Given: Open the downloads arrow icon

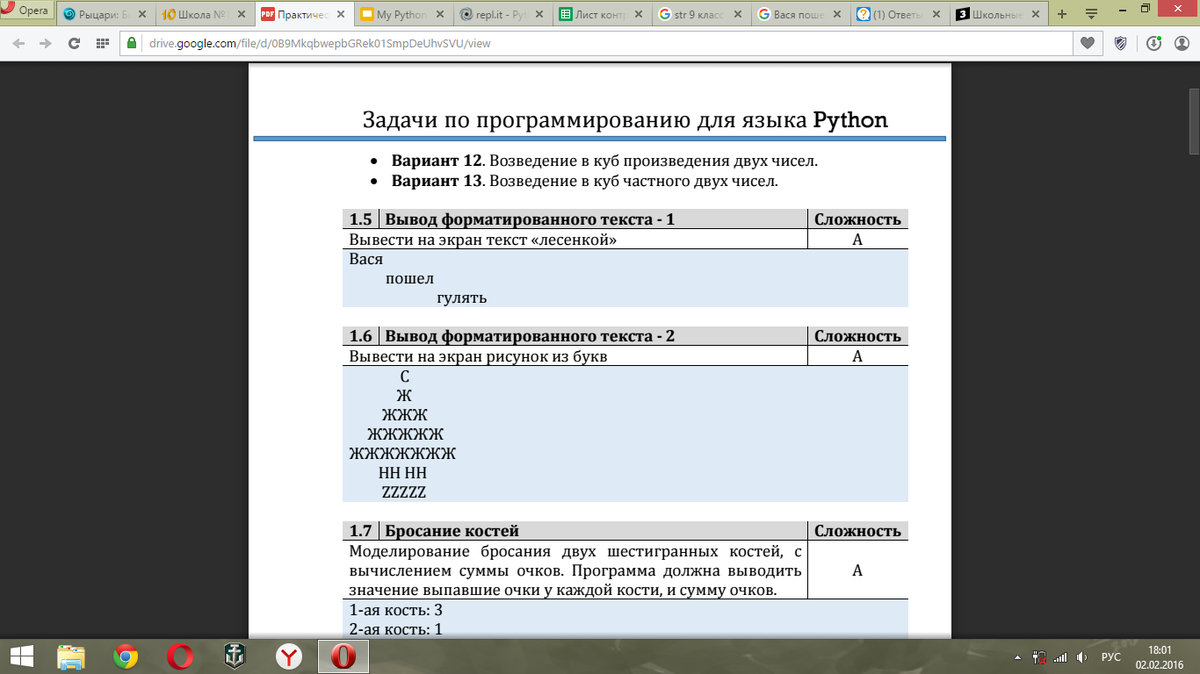Looking at the screenshot, I should pos(1153,45).
